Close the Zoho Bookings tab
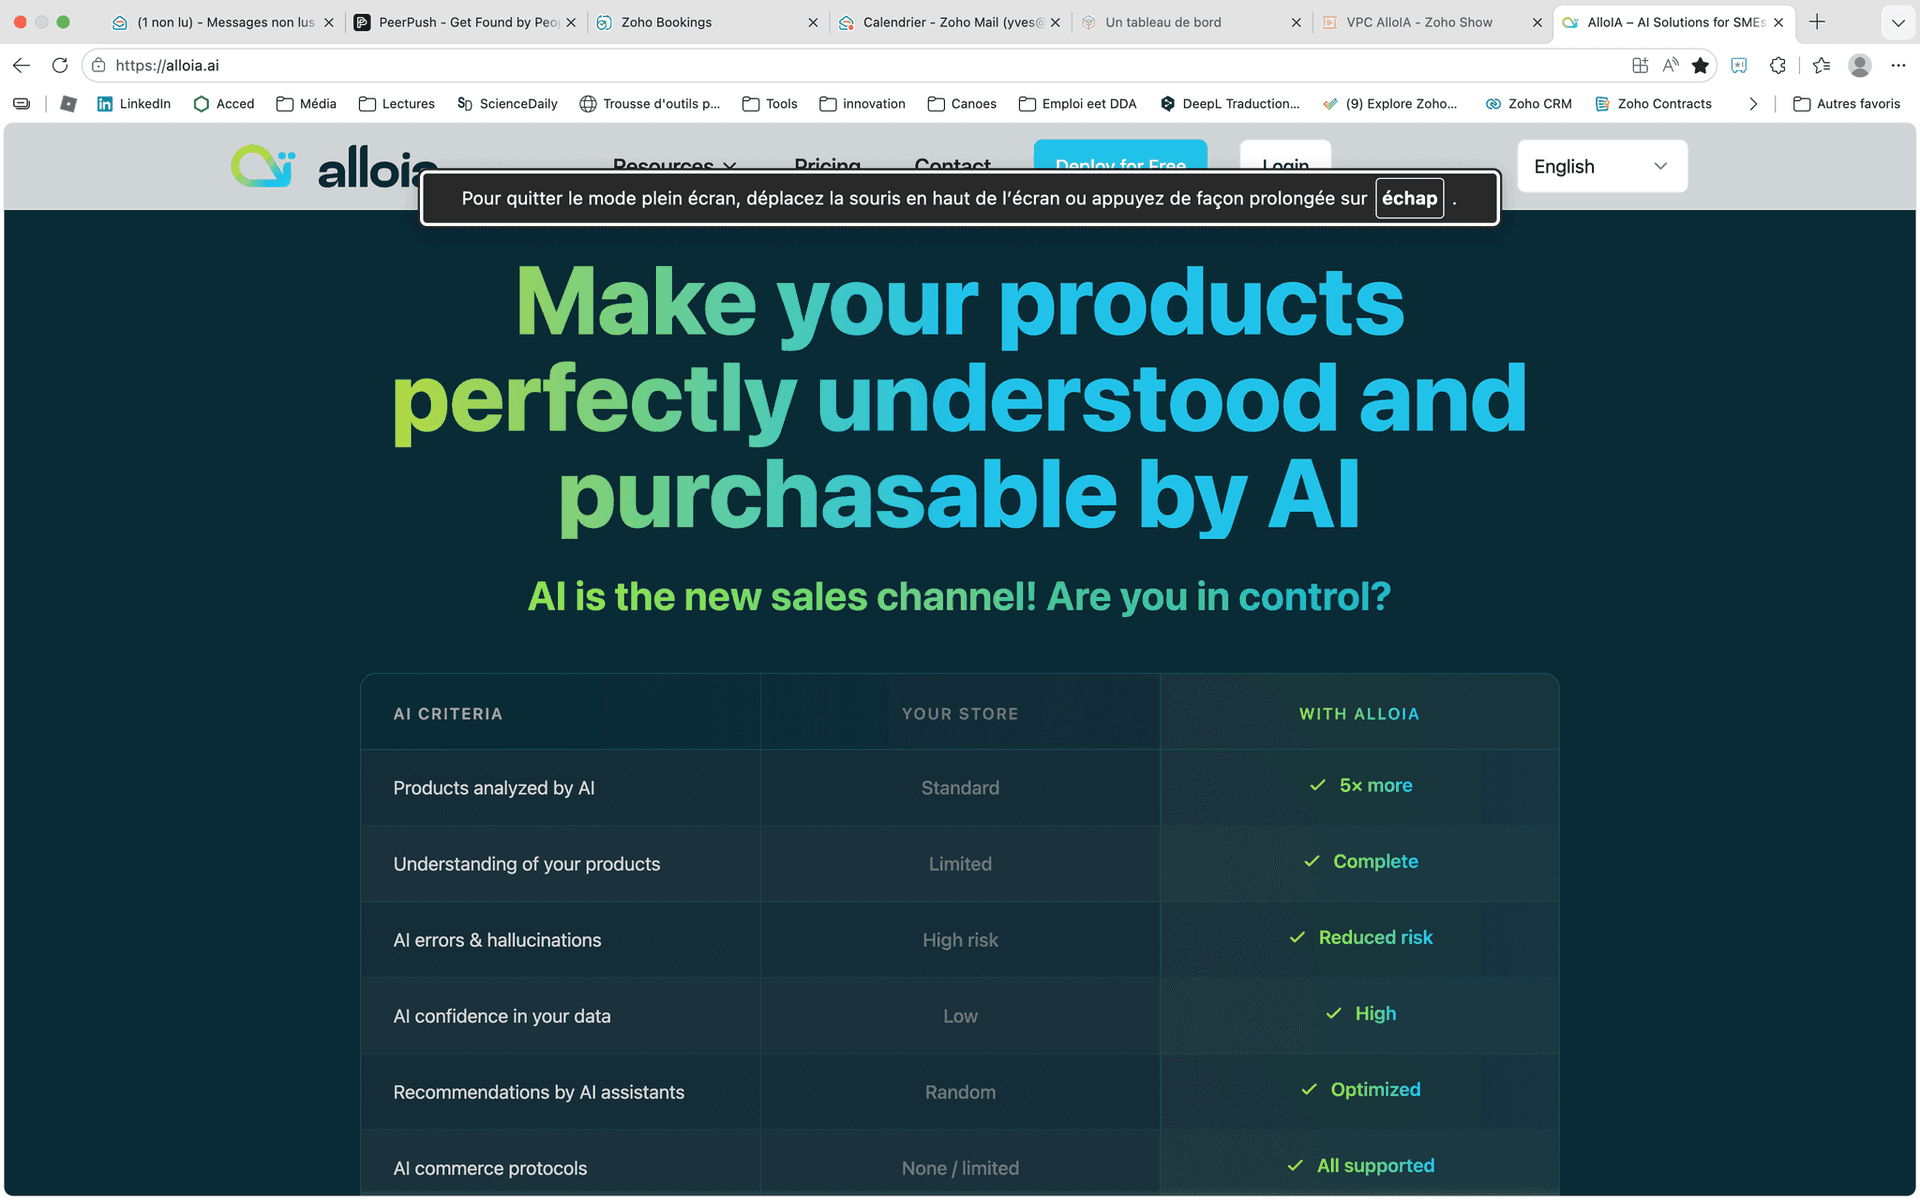The height and width of the screenshot is (1200, 1920). [x=813, y=22]
